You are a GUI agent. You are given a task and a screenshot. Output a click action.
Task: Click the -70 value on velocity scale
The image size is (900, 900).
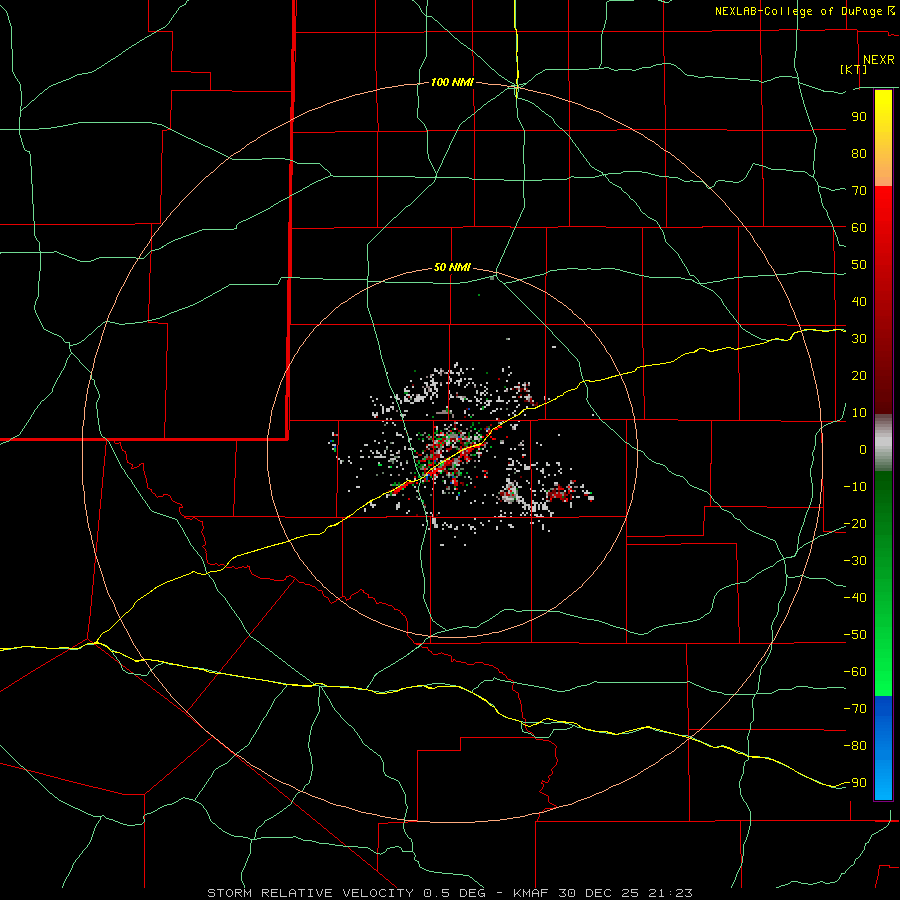855,709
